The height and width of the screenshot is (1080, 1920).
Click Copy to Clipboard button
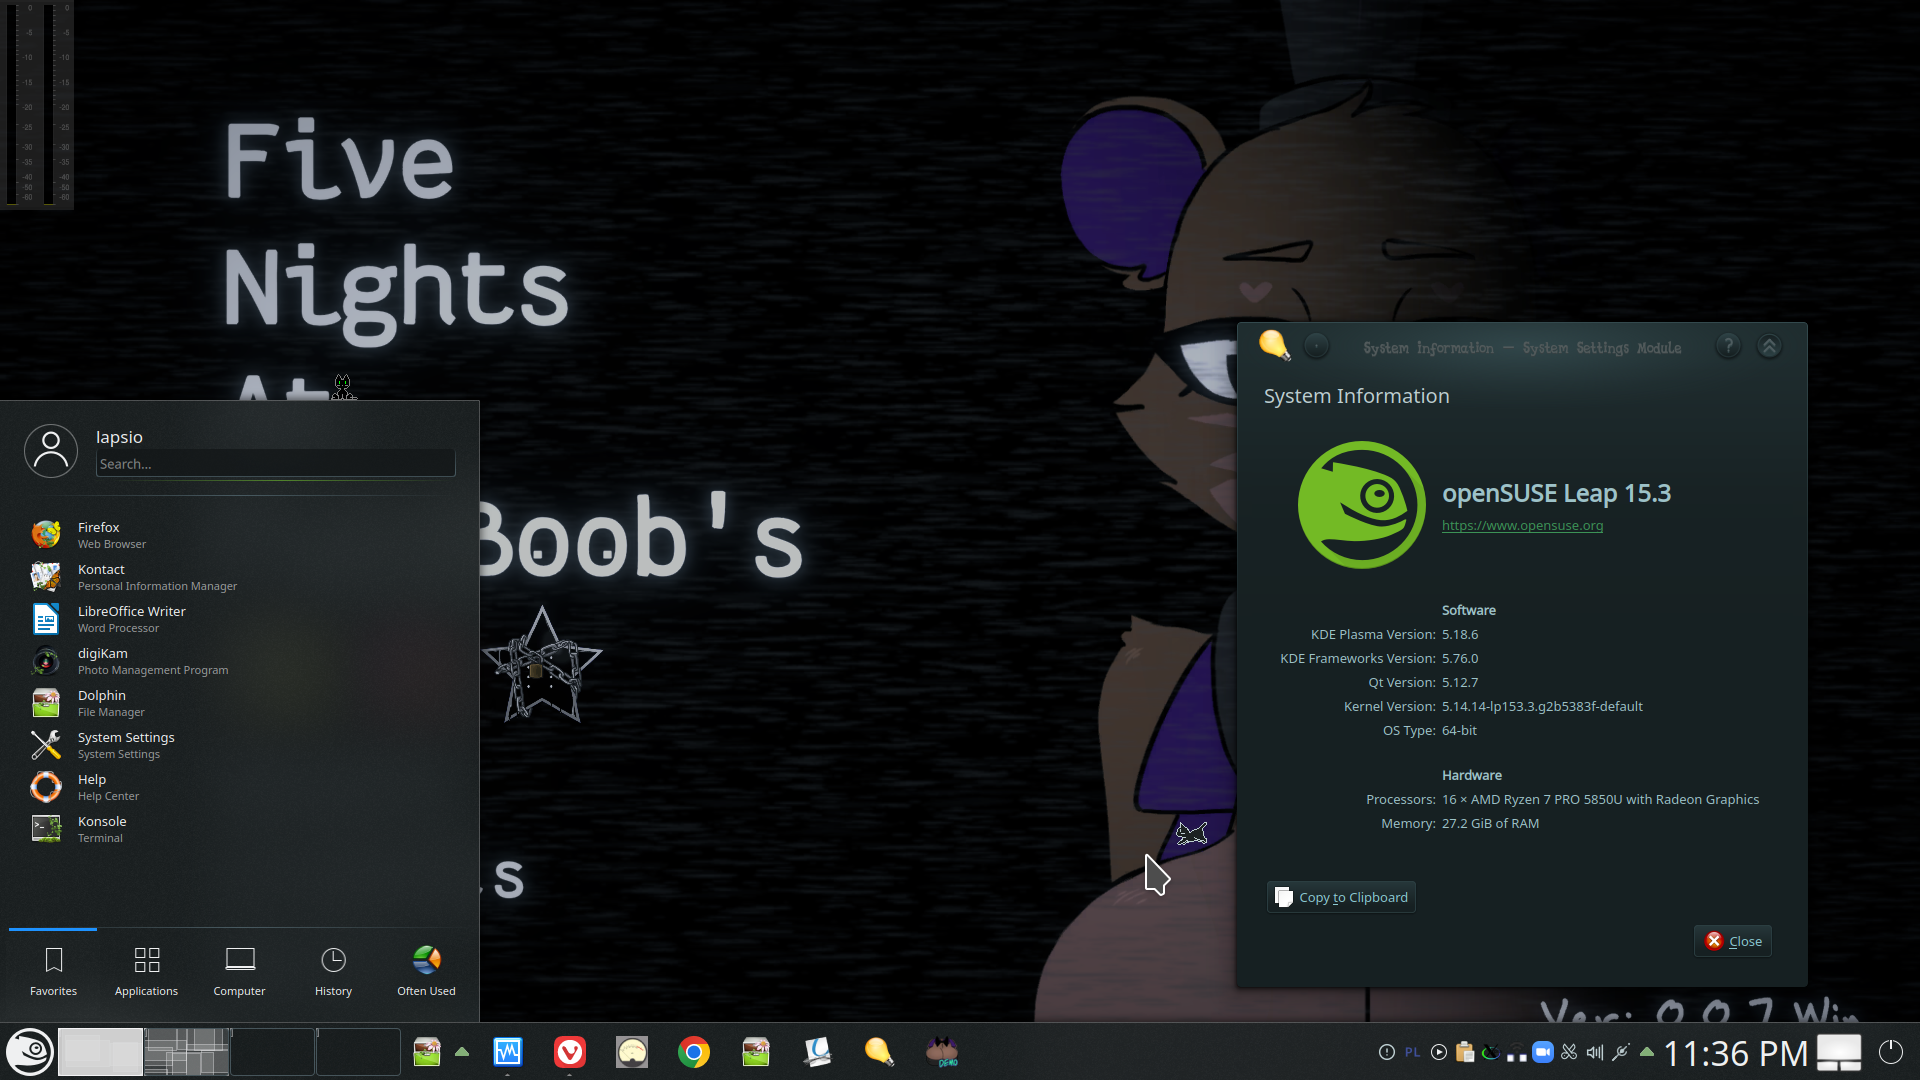(x=1341, y=897)
